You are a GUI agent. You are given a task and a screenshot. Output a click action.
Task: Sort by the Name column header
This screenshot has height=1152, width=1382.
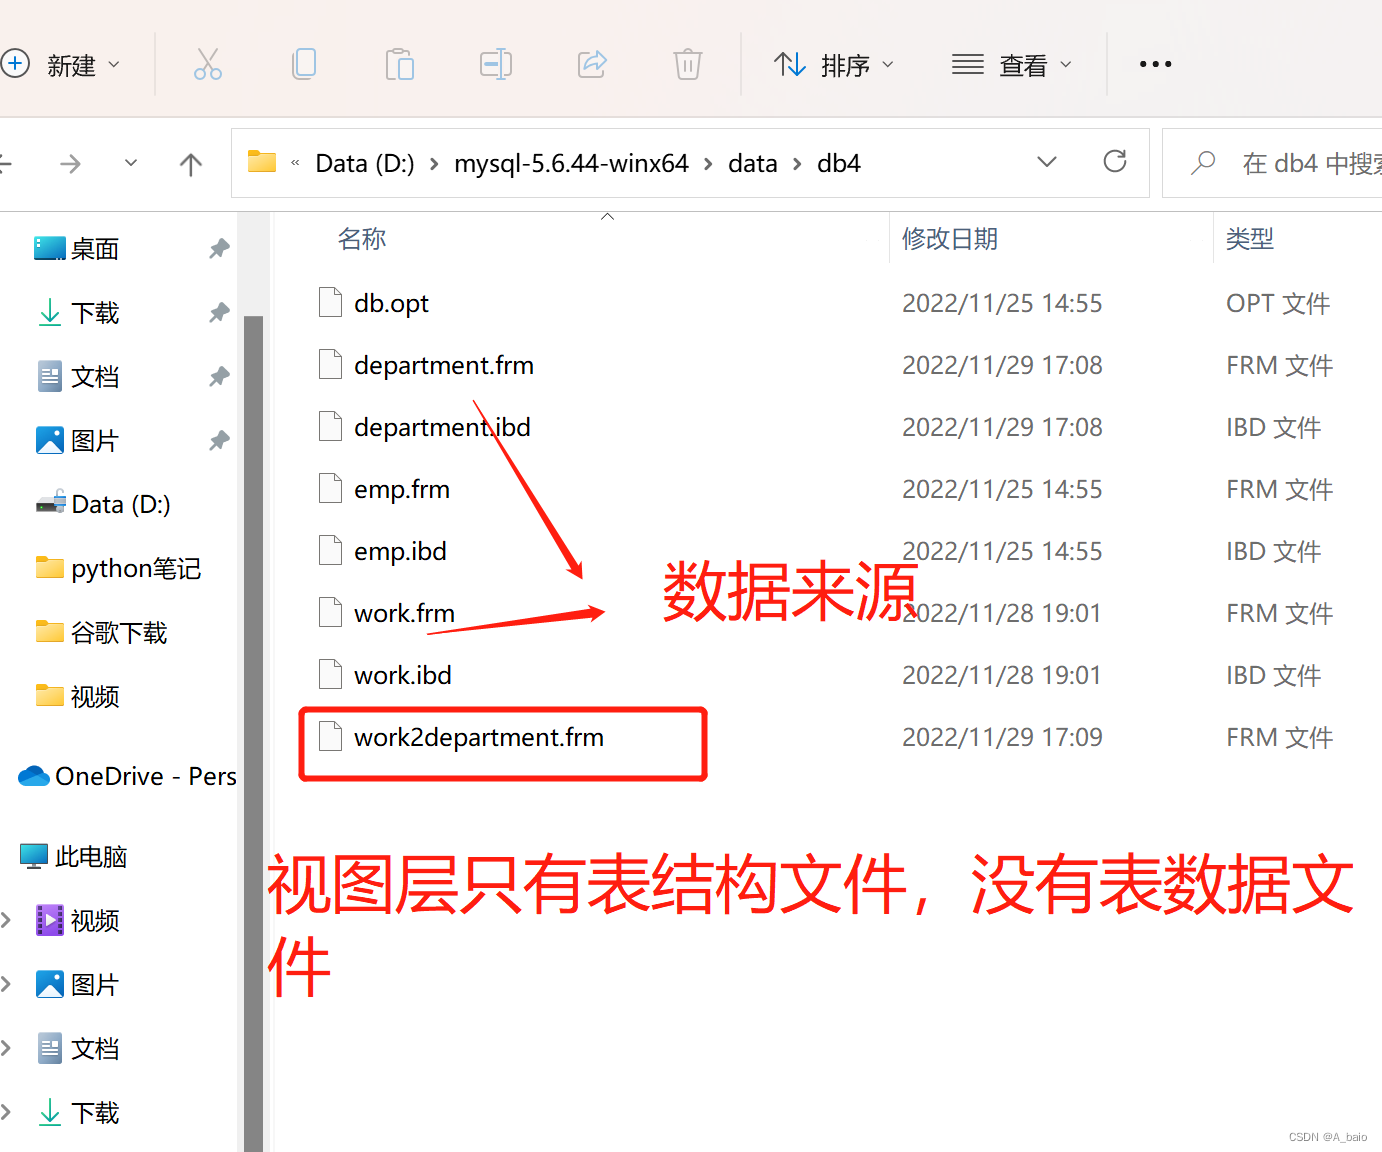coord(361,239)
